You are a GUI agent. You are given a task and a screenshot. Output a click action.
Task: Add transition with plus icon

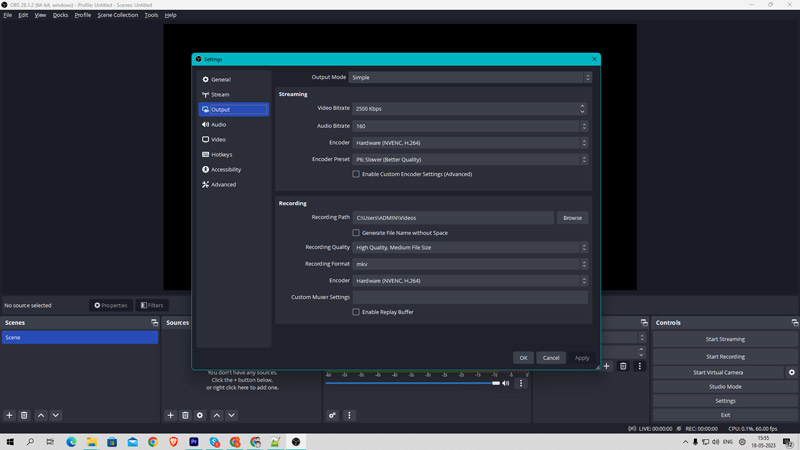(x=606, y=366)
